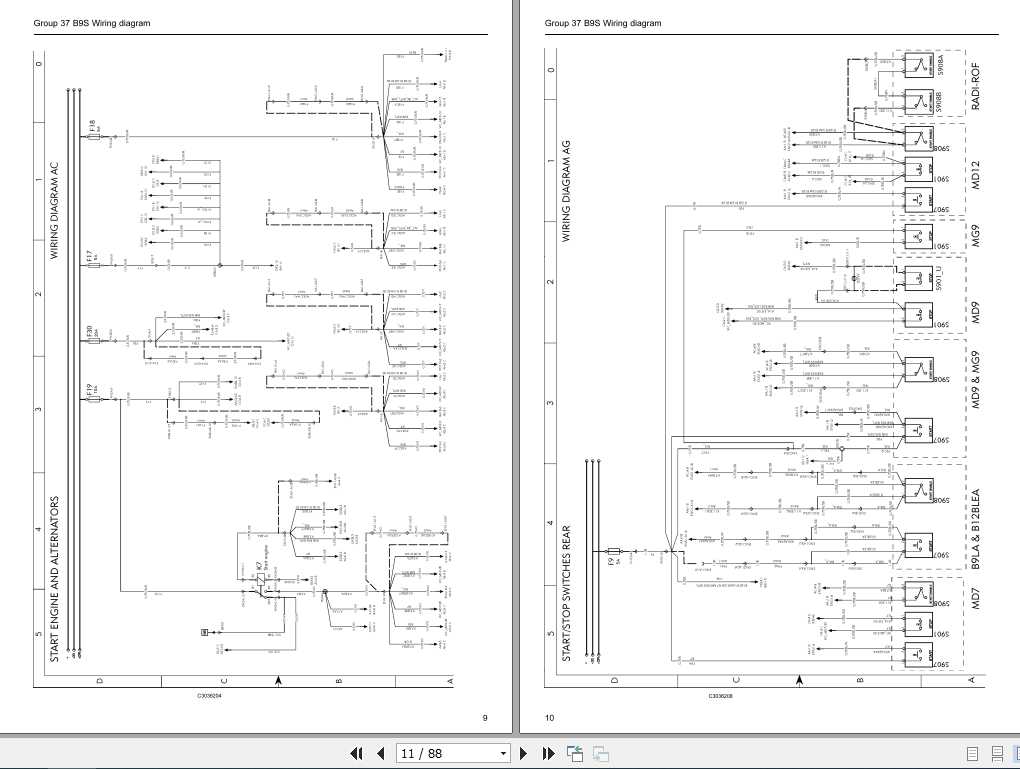Jump to the first page
This screenshot has width=1020, height=769.
point(354,752)
